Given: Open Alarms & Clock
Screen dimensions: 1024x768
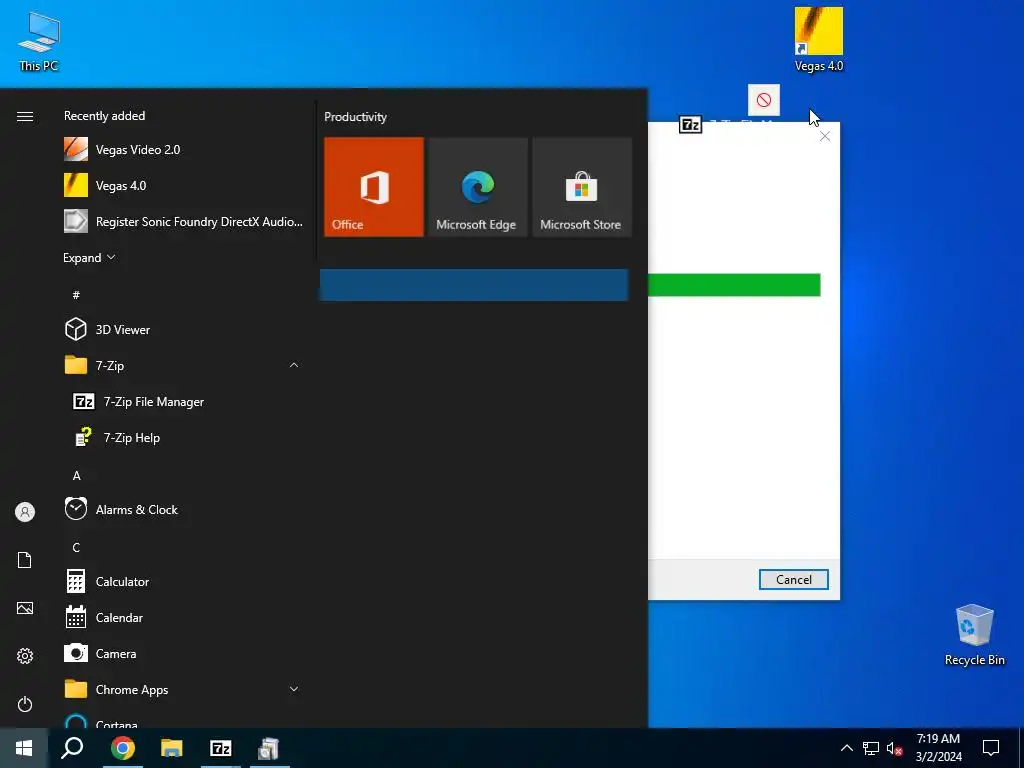Looking at the screenshot, I should coord(183,509).
